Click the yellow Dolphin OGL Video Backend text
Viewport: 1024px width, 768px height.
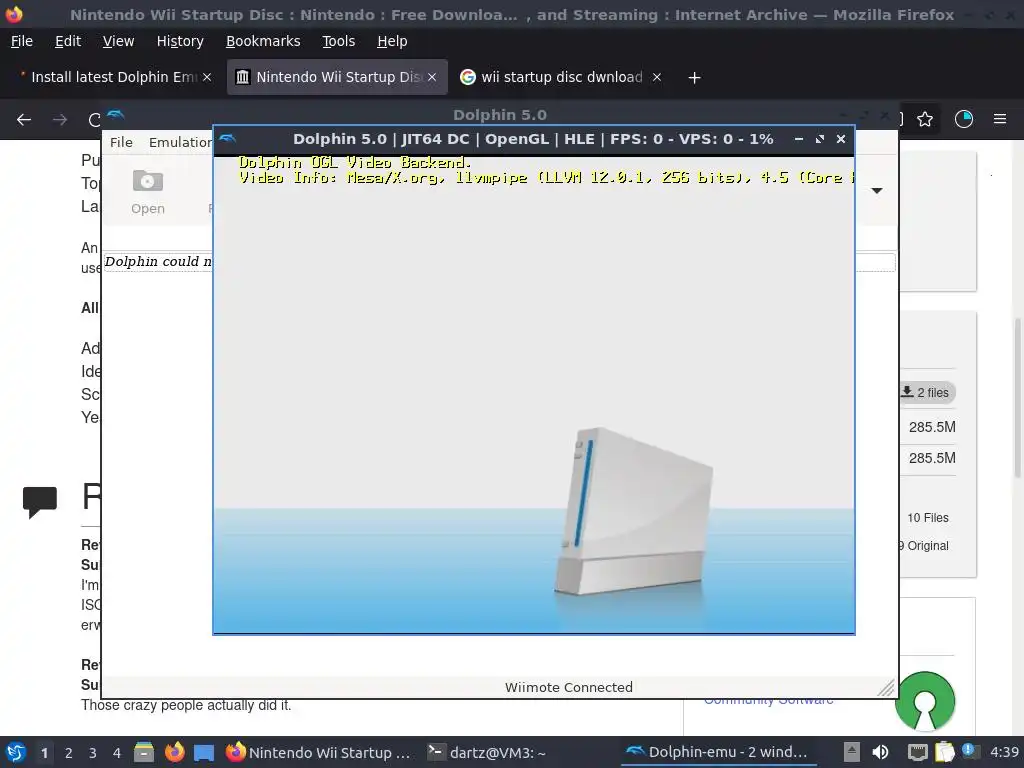click(x=355, y=162)
